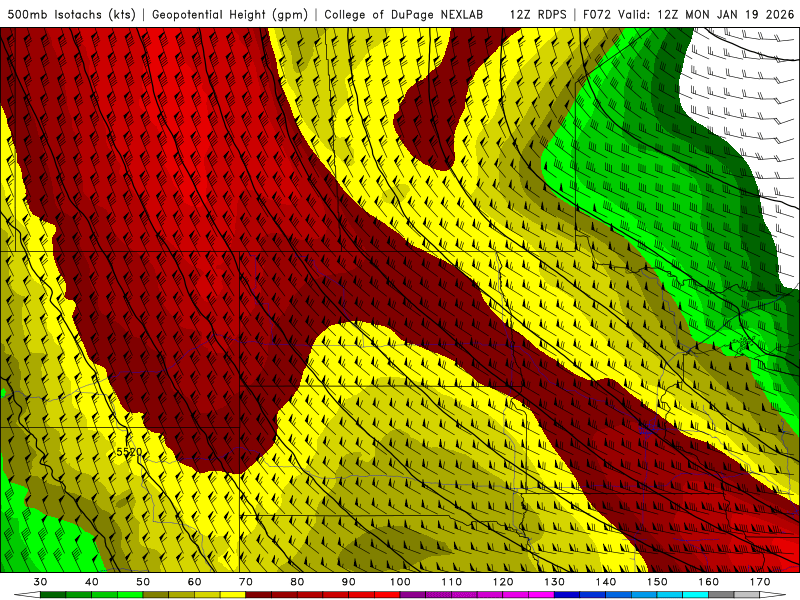Viewport: 800px width, 600px height.
Task: Click the "College of DuPage NEXLAB" credit text
Action: click(403, 14)
